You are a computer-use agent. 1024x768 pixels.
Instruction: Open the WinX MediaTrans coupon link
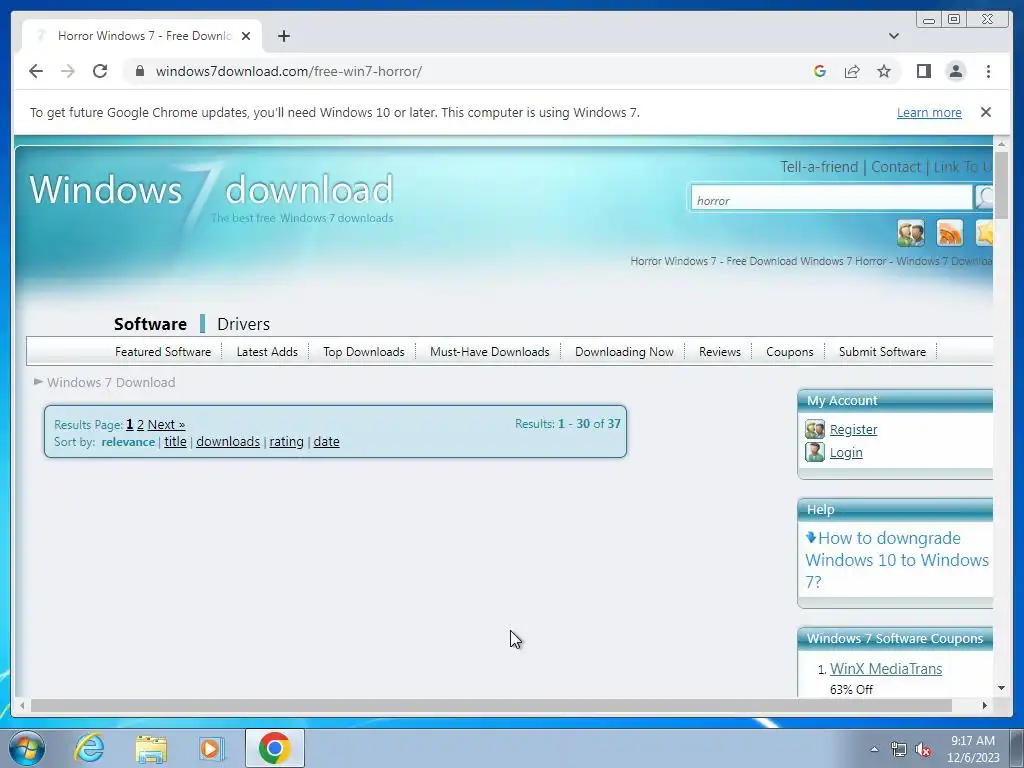[886, 669]
